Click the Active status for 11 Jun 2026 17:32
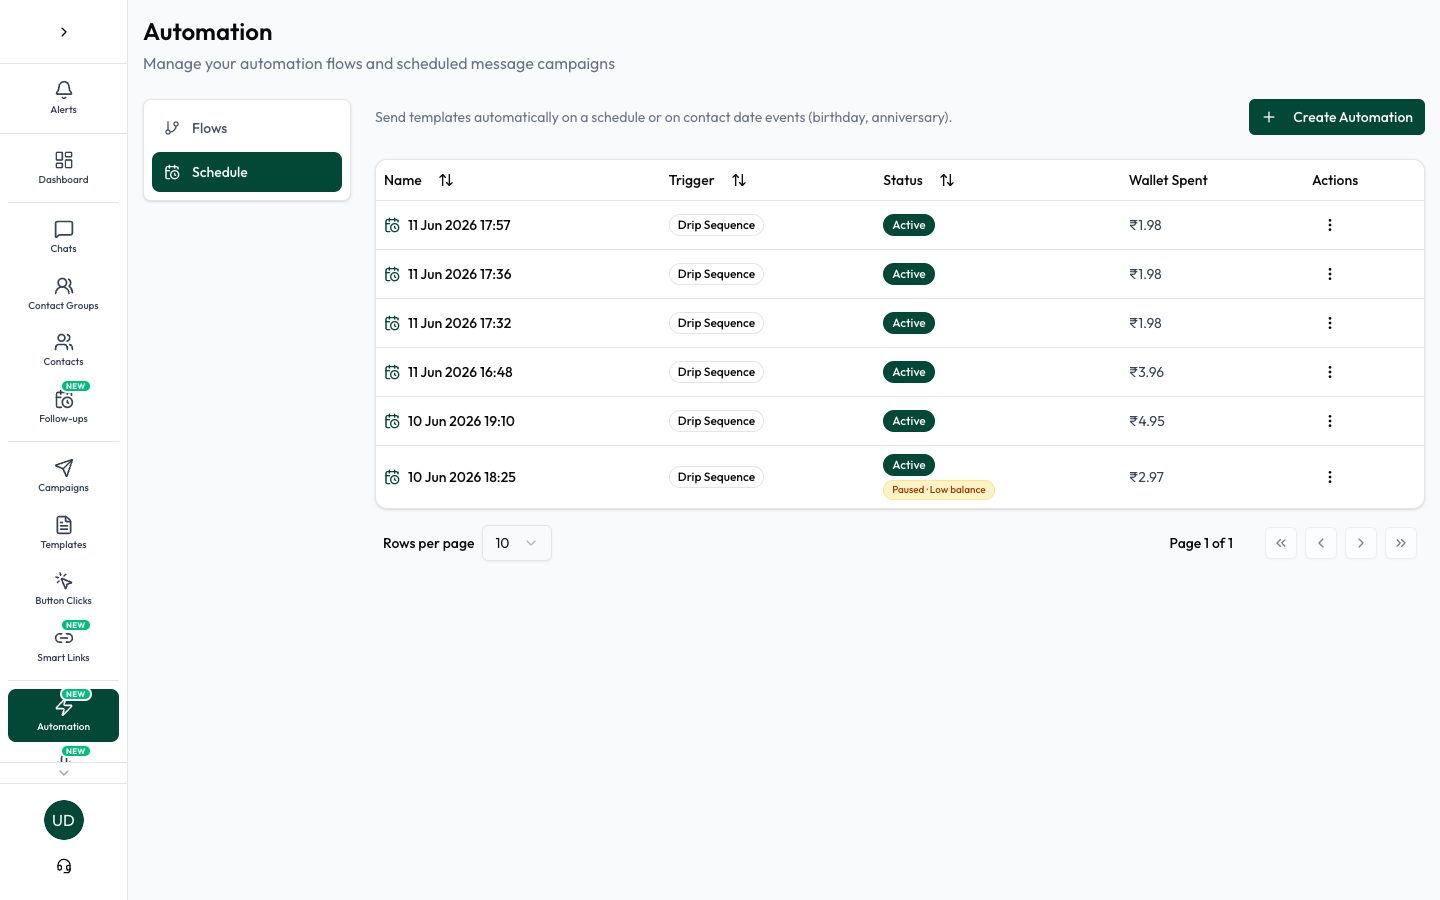The width and height of the screenshot is (1440, 900). [x=909, y=323]
